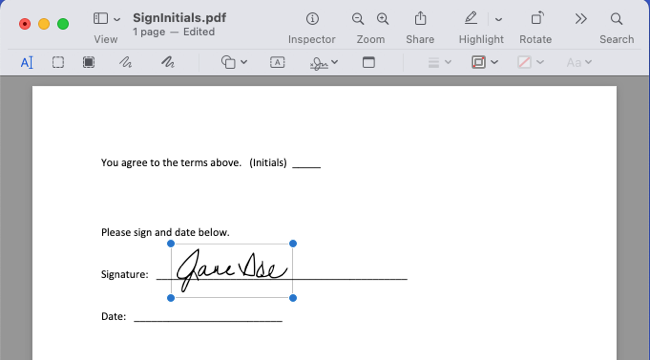650x360 pixels.
Task: Open the Sign signature tool
Action: coord(319,63)
